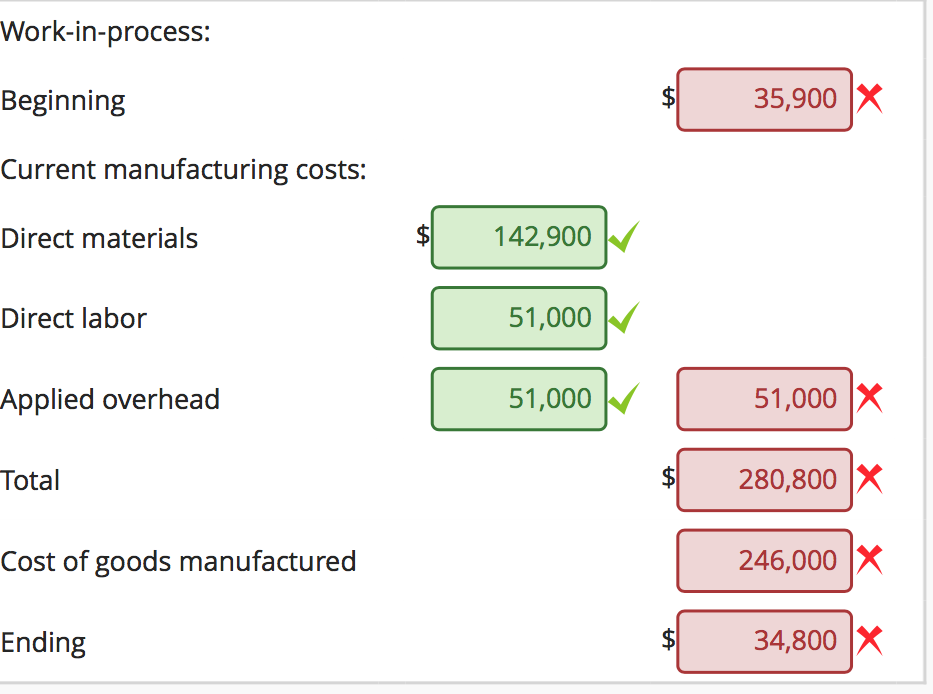Select the Total amount 280,800
Image resolution: width=933 pixels, height=694 pixels.
tap(764, 479)
